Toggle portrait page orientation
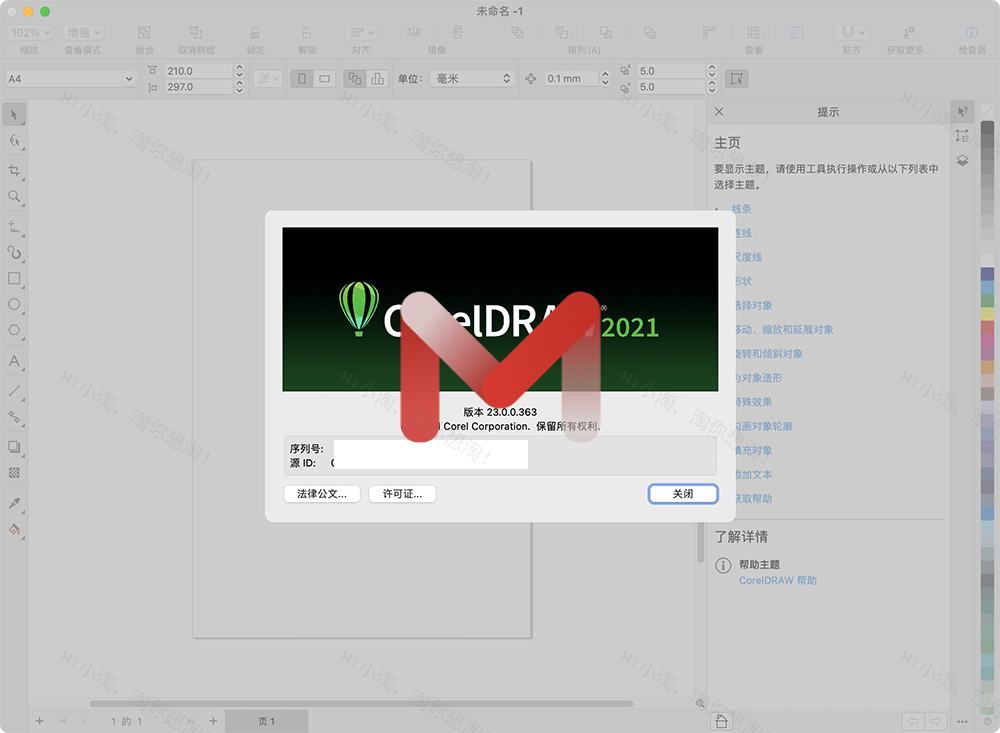This screenshot has height=733, width=1000. [302, 78]
